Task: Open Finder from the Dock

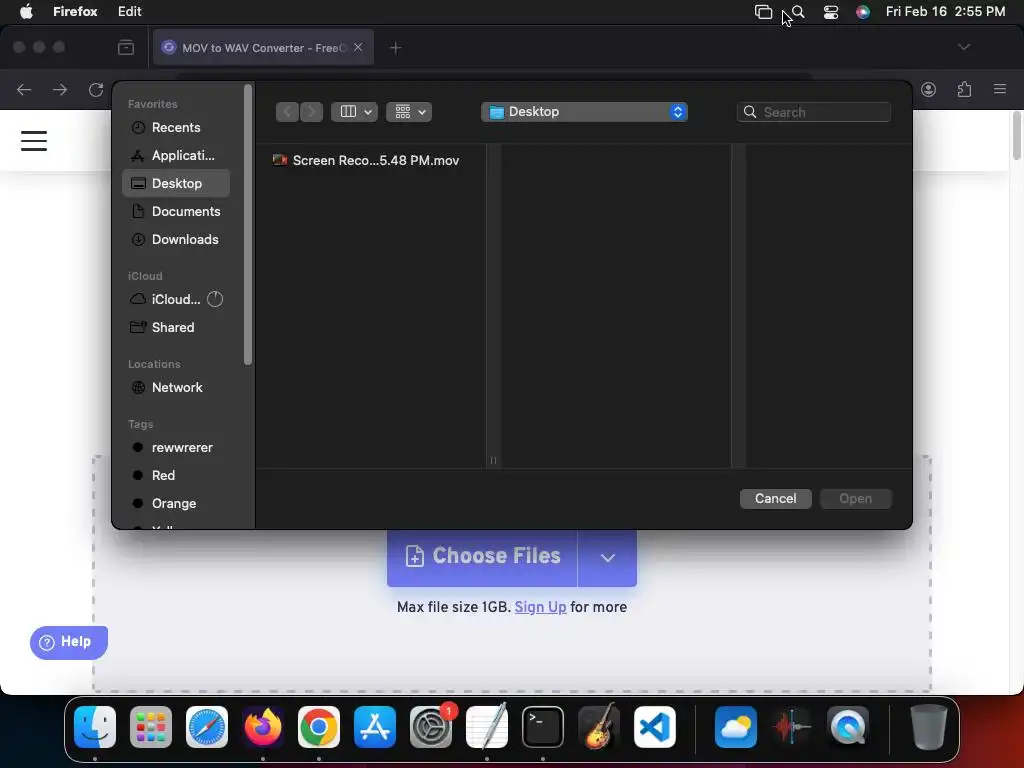Action: pos(95,727)
